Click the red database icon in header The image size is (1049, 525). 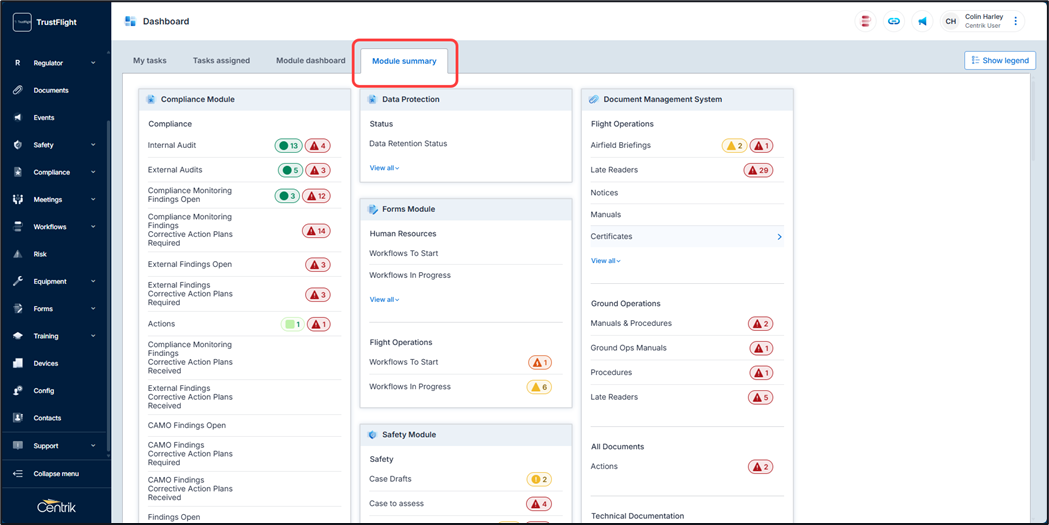coord(866,21)
